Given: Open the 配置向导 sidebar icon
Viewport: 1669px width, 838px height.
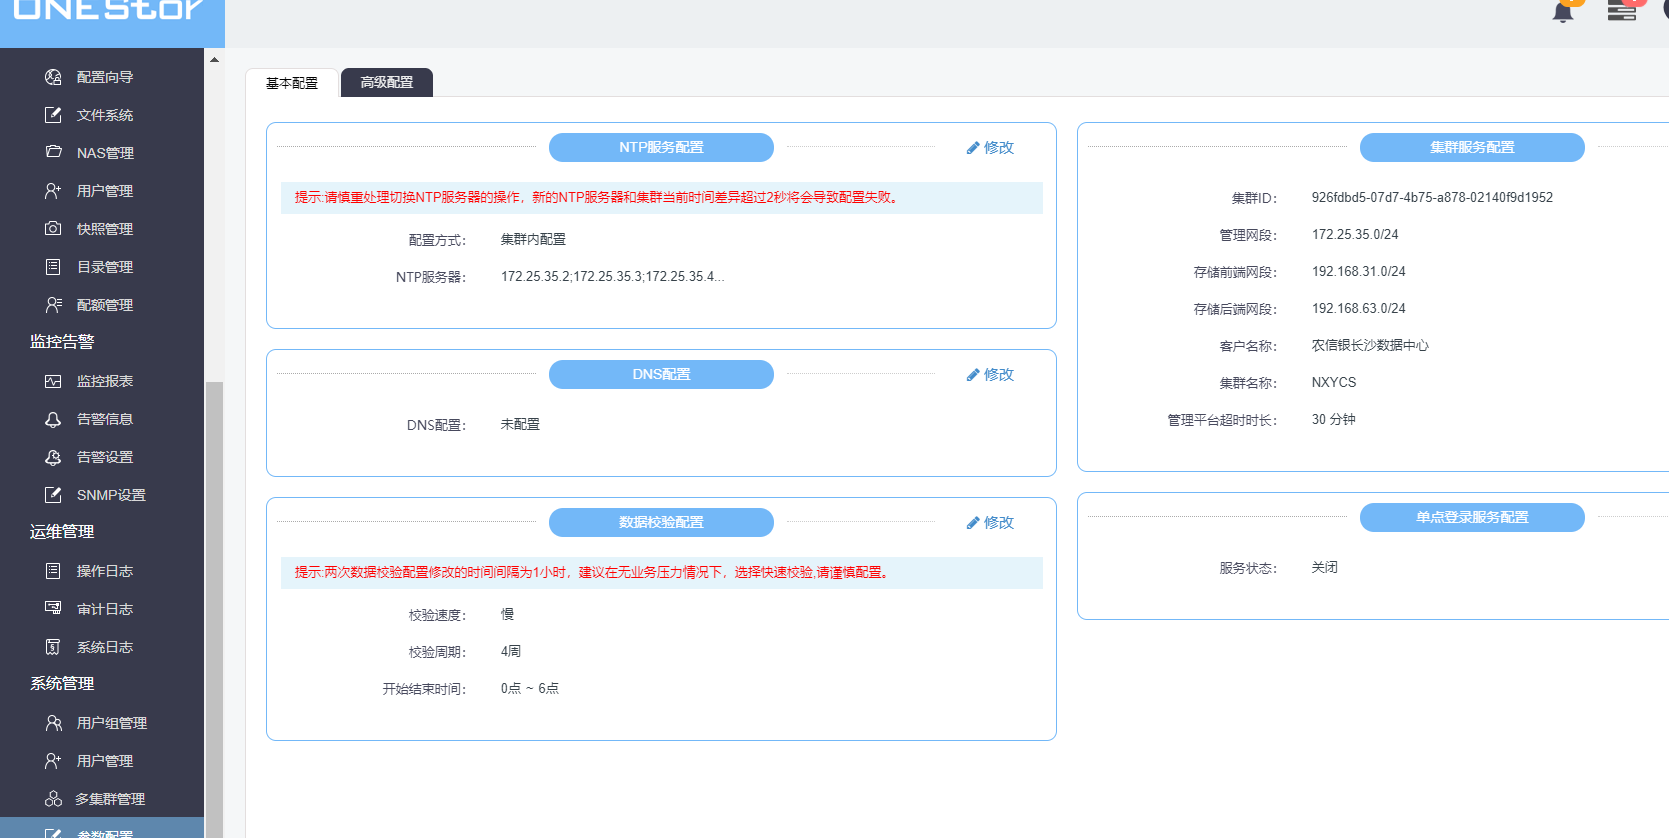Looking at the screenshot, I should click(53, 77).
